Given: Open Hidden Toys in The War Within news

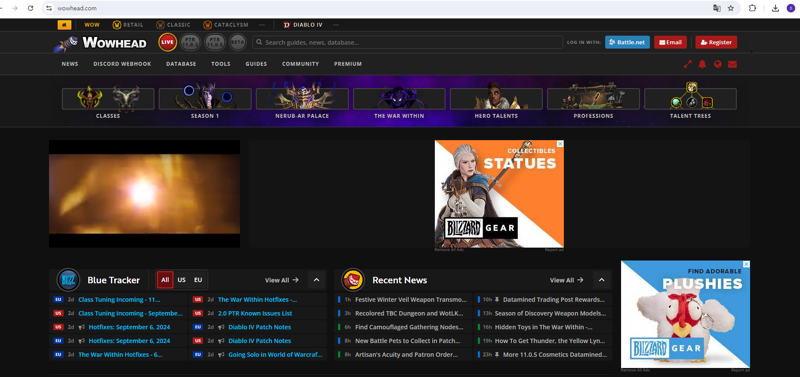Looking at the screenshot, I should click(x=543, y=327).
